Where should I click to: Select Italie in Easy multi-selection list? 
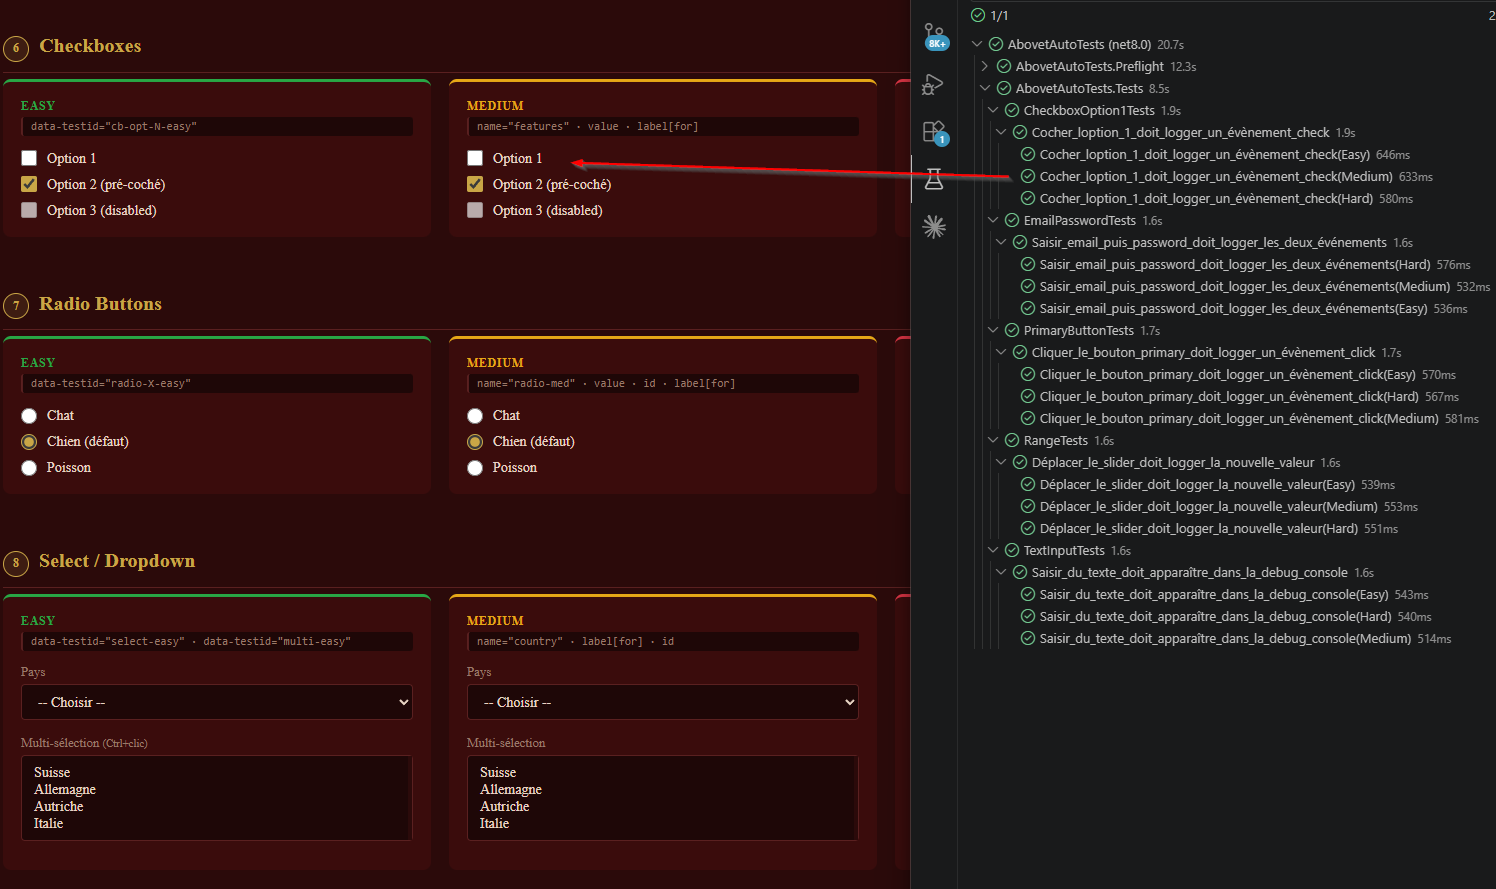click(x=217, y=823)
